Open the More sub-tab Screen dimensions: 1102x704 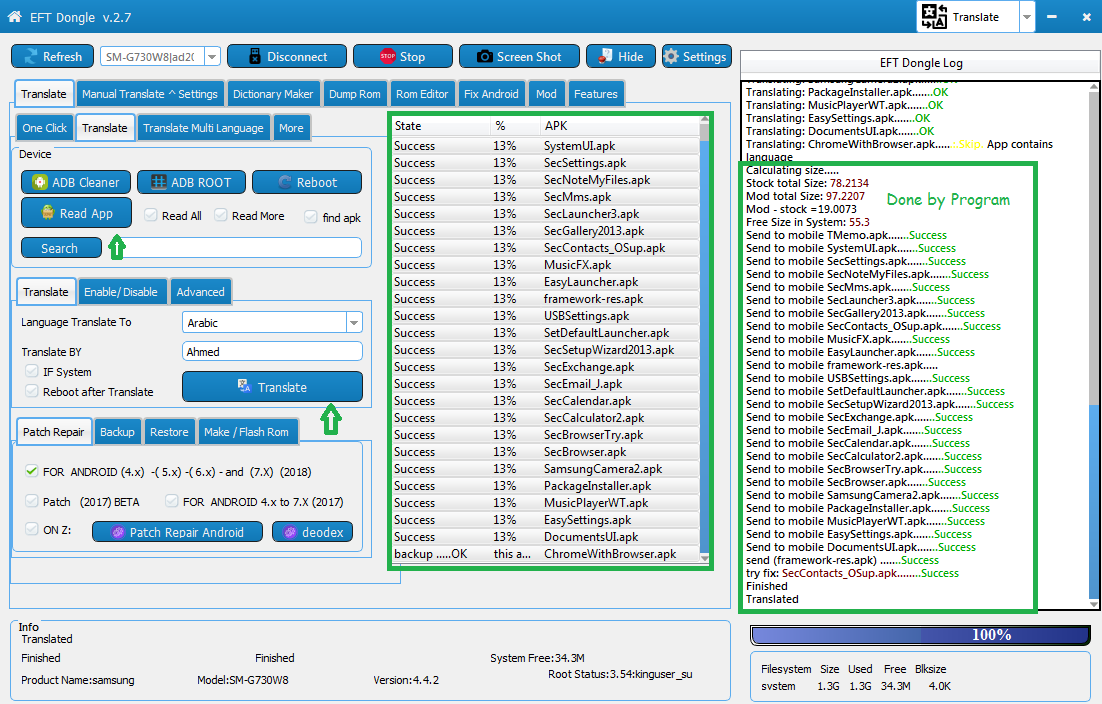pos(291,128)
